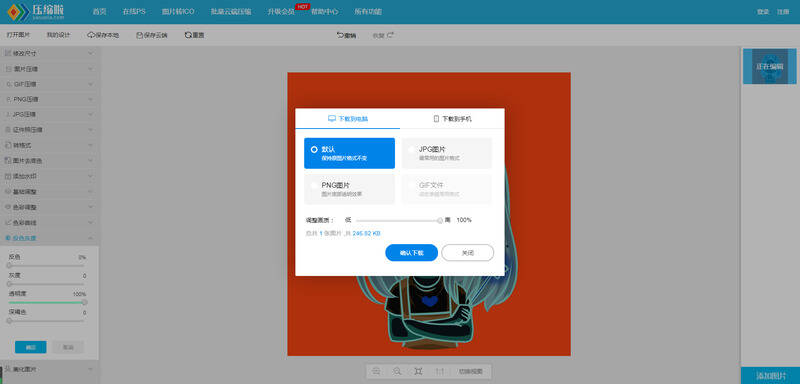Screen dimensions: 800x384
Task: Click the 深褐色 slider handle
Action: [9, 320]
